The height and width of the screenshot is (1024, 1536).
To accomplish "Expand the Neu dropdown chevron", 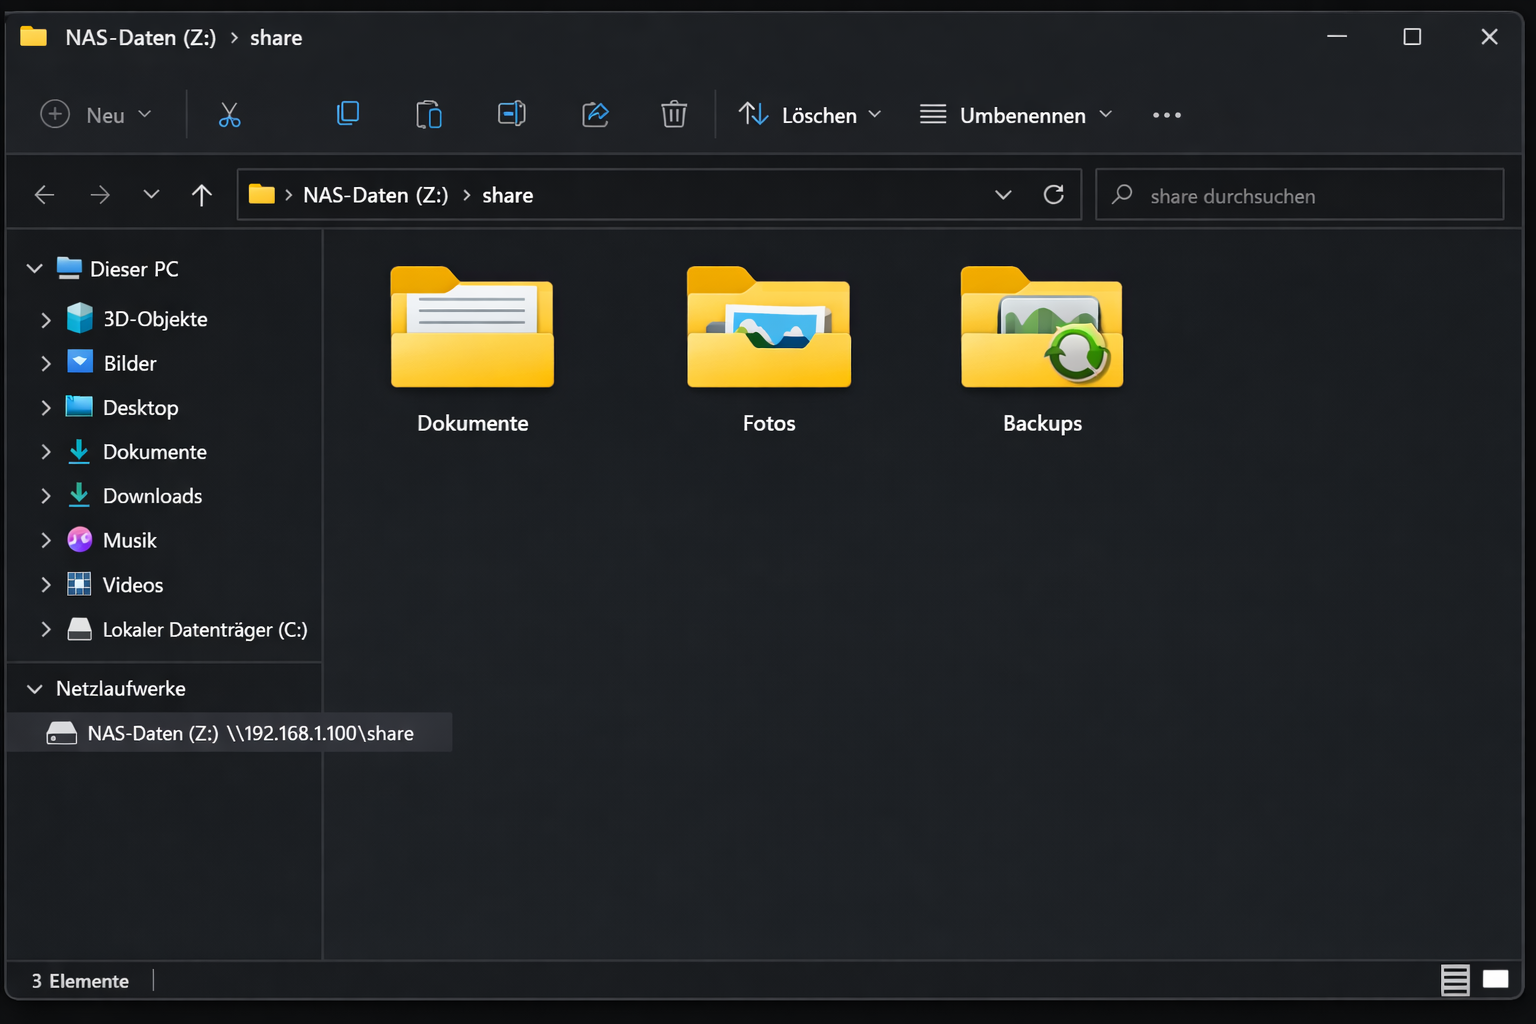I will point(145,114).
